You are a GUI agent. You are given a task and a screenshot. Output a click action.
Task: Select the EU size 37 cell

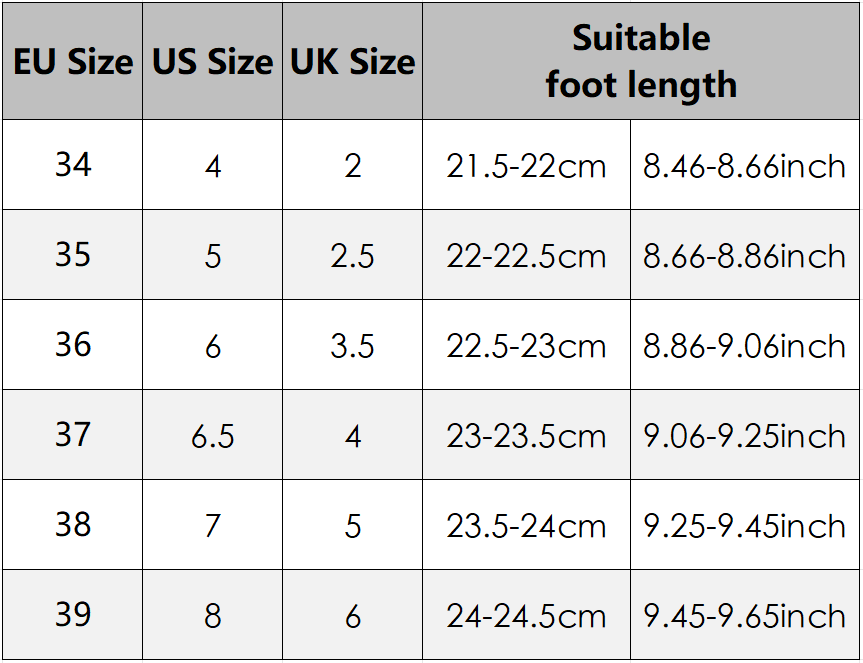(x=73, y=435)
